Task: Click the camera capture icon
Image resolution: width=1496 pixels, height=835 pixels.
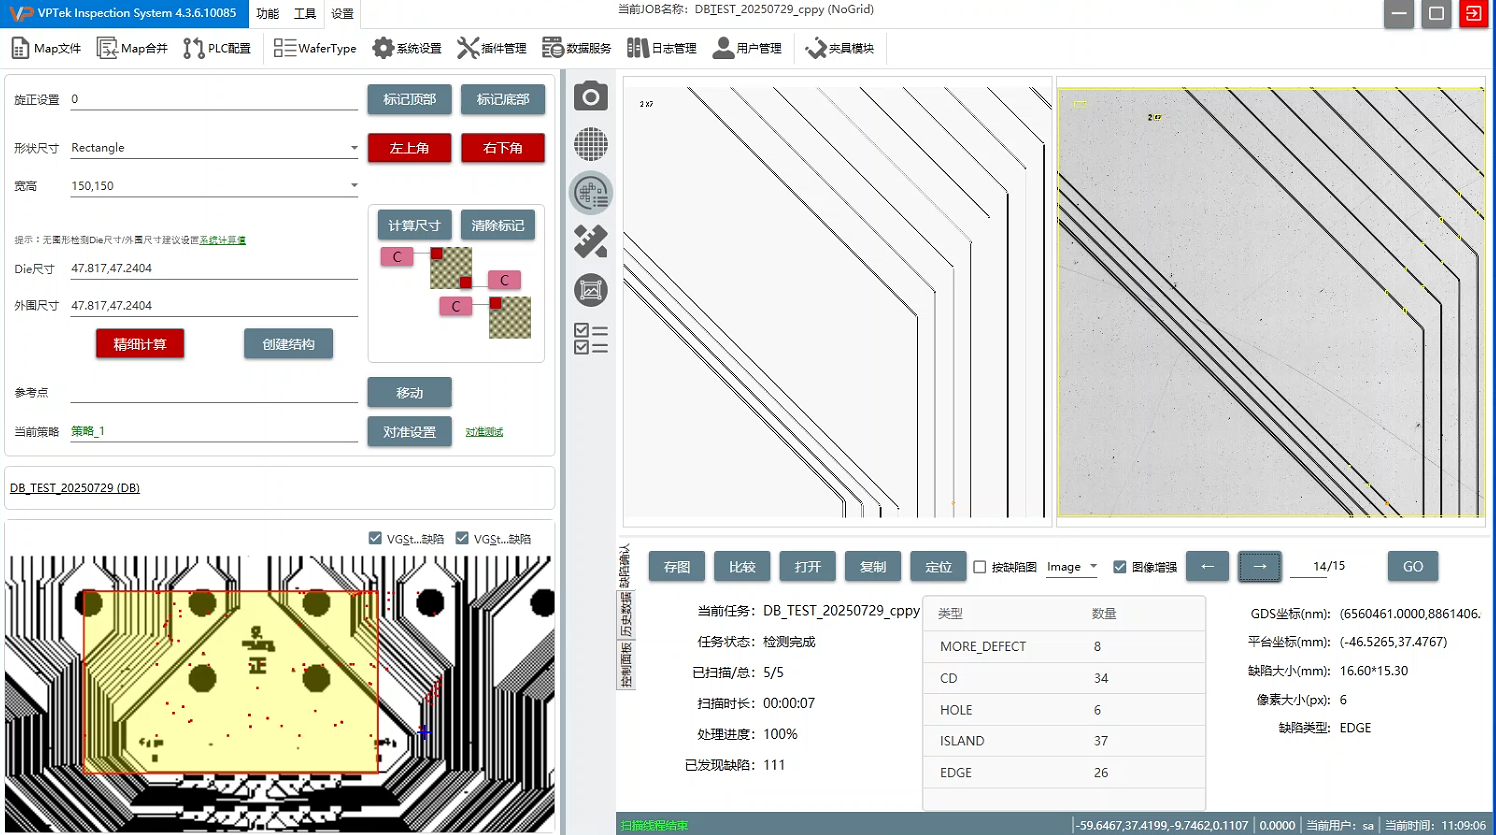Action: click(x=590, y=96)
